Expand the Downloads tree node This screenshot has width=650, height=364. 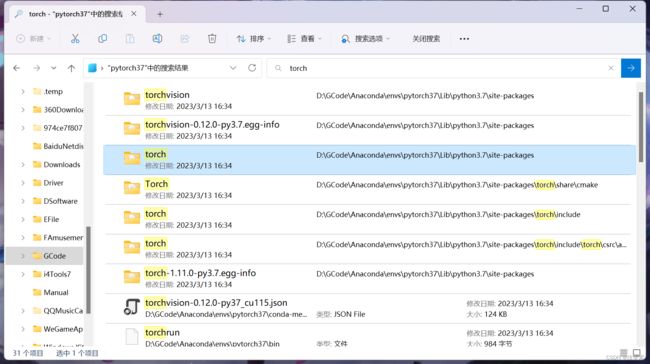(23, 165)
